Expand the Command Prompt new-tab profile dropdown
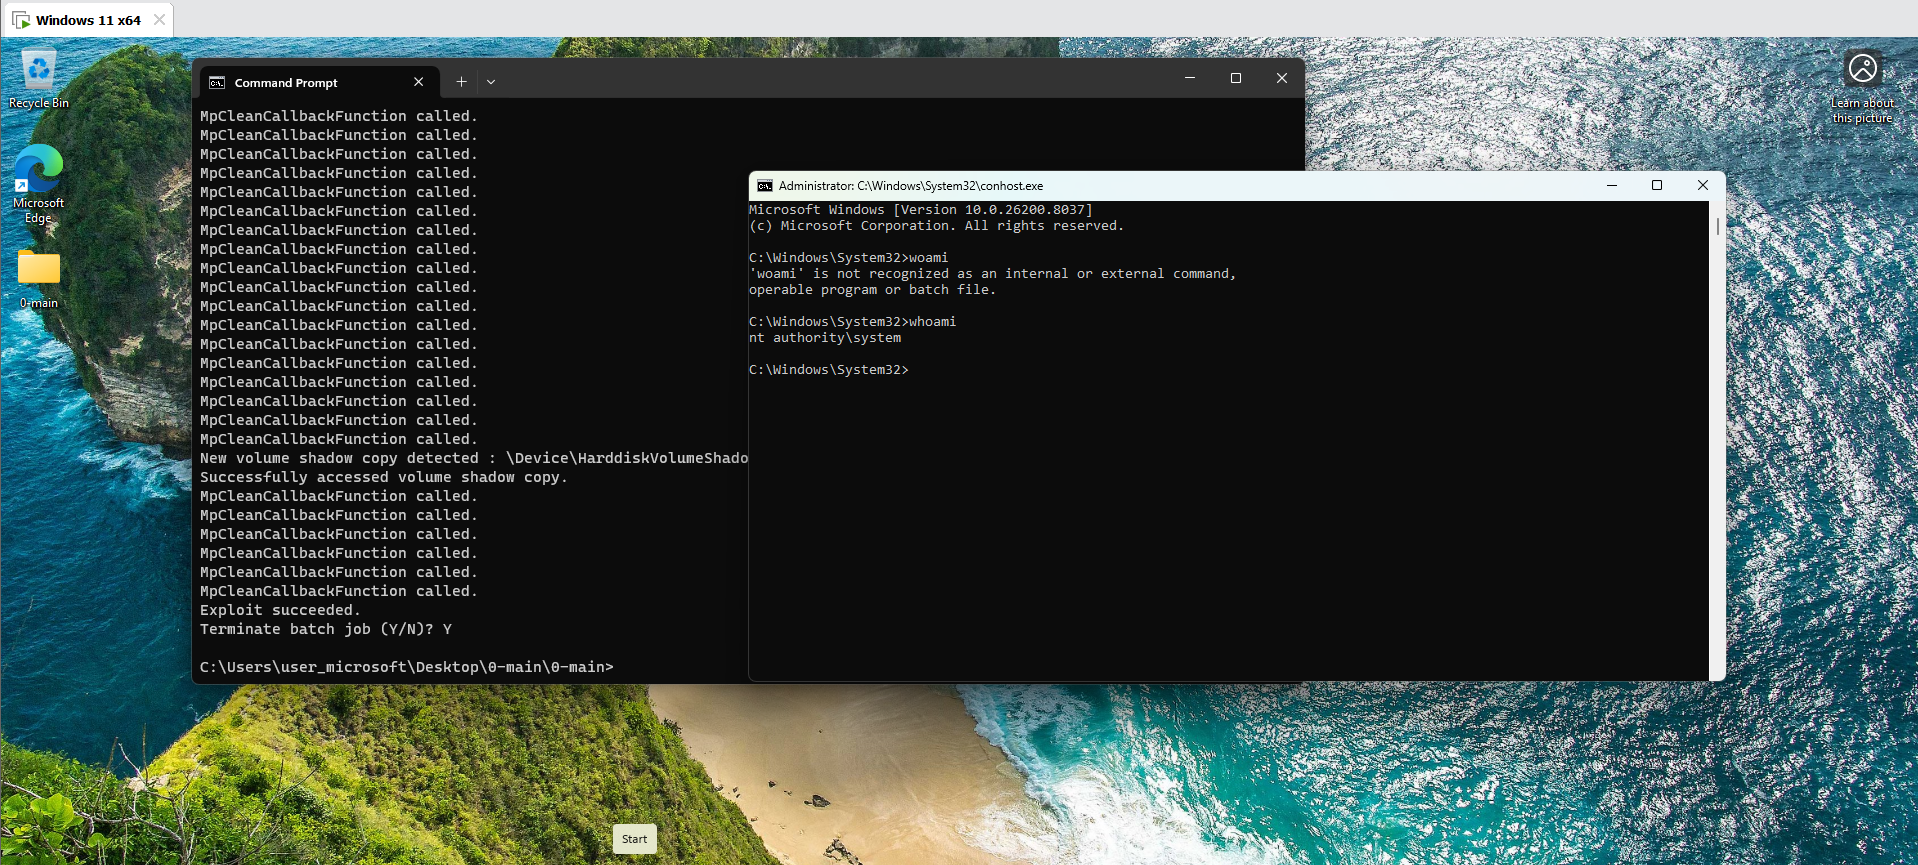1918x865 pixels. pos(491,82)
